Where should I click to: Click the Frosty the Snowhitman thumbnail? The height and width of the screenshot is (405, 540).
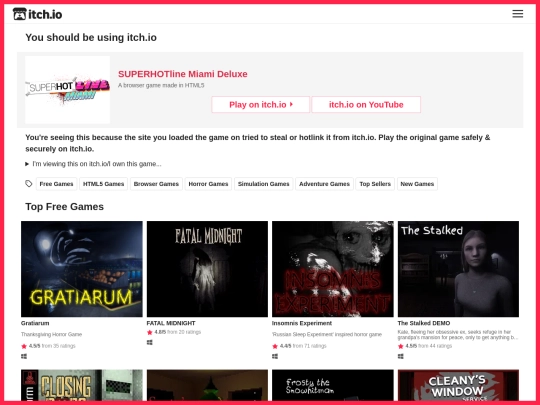(x=333, y=385)
